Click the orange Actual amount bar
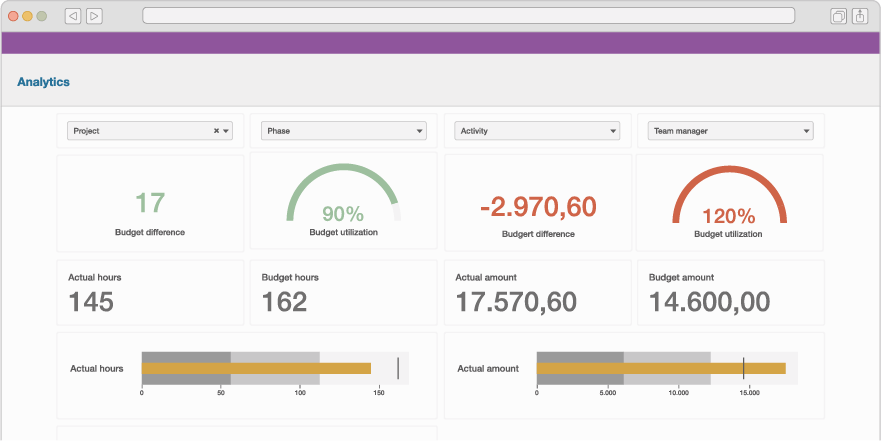The height and width of the screenshot is (441, 881). 660,368
